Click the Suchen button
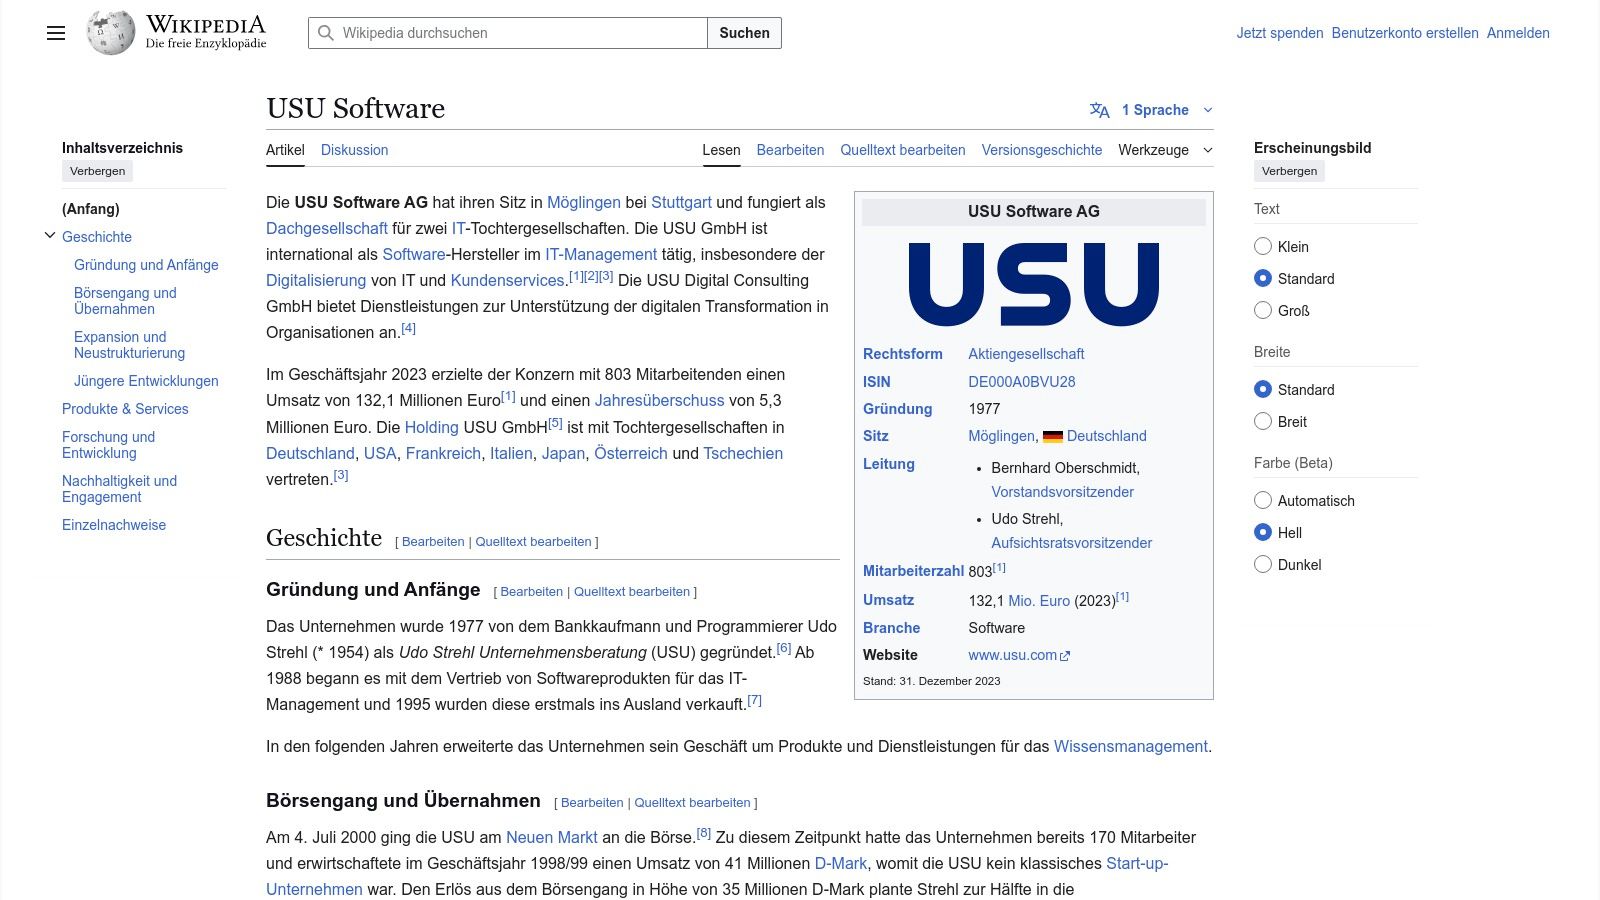Image resolution: width=1600 pixels, height=900 pixels. pos(744,33)
